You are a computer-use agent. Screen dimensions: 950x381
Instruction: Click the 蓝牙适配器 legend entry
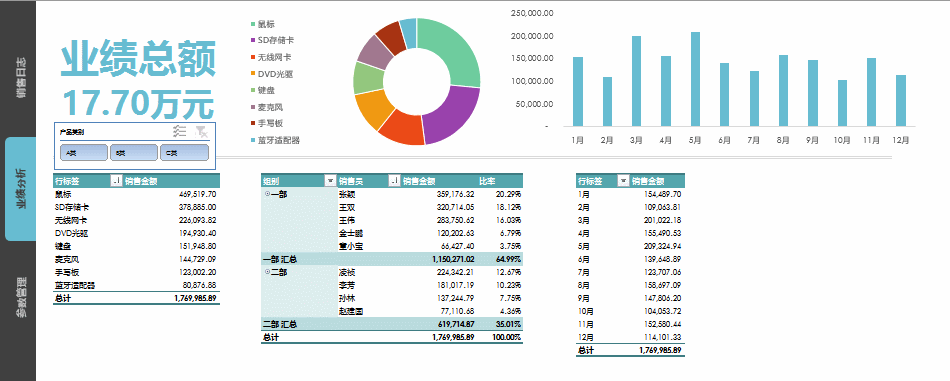pos(276,141)
